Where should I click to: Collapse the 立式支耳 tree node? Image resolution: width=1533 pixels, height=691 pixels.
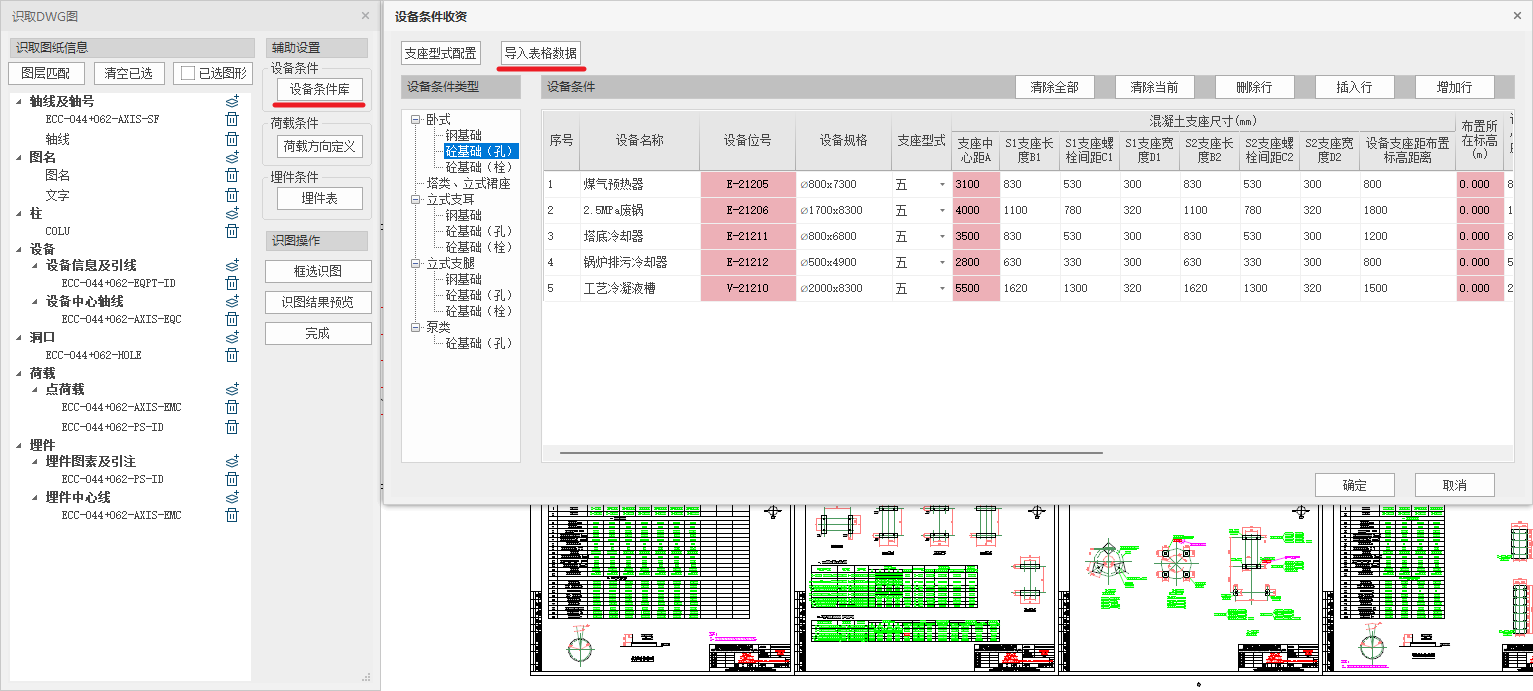click(415, 200)
